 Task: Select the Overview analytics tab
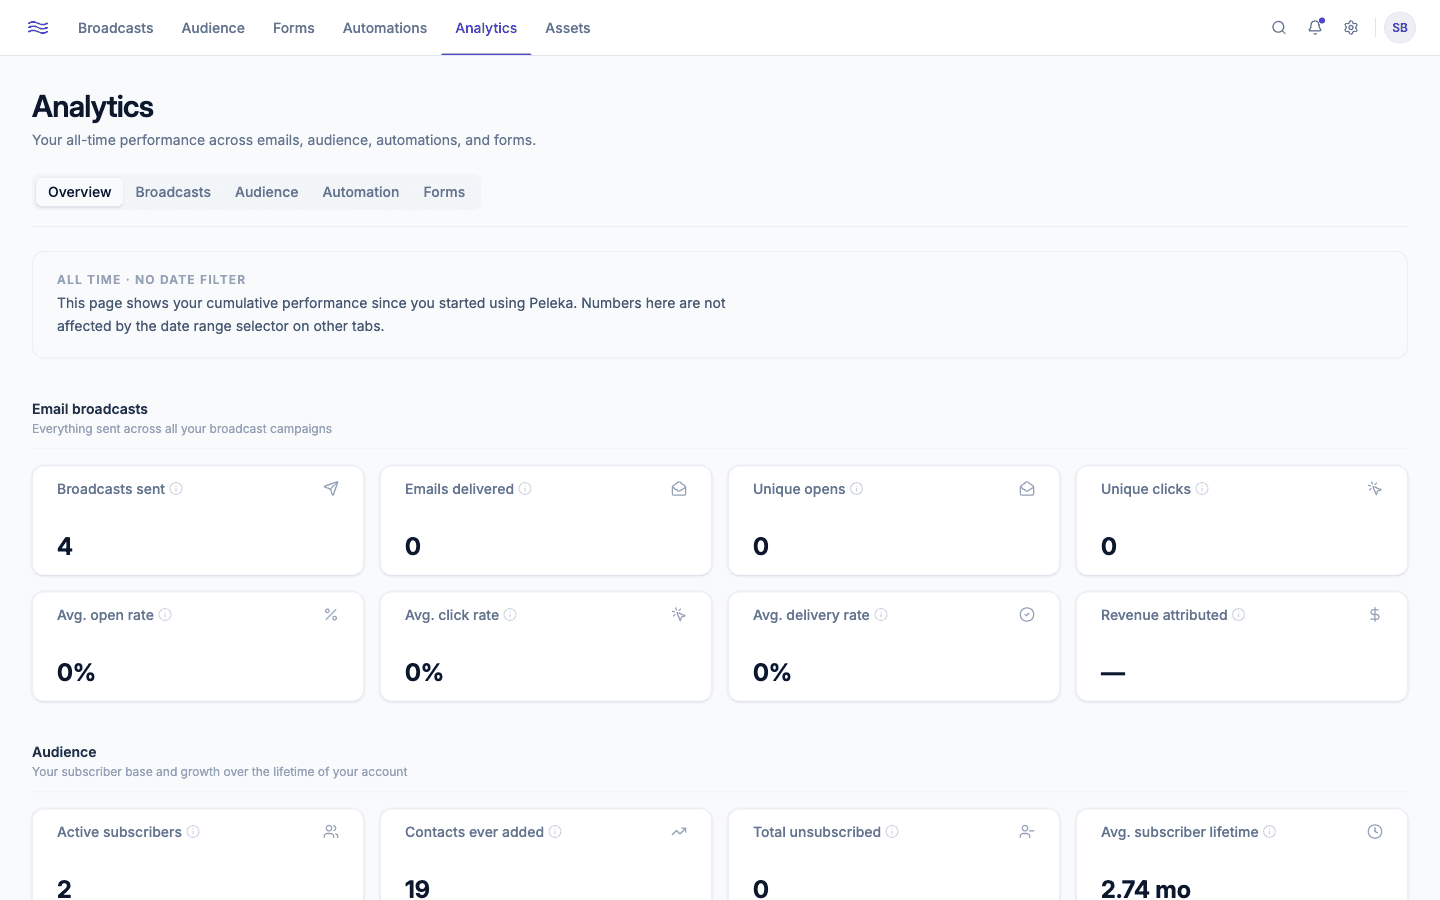pos(80,192)
